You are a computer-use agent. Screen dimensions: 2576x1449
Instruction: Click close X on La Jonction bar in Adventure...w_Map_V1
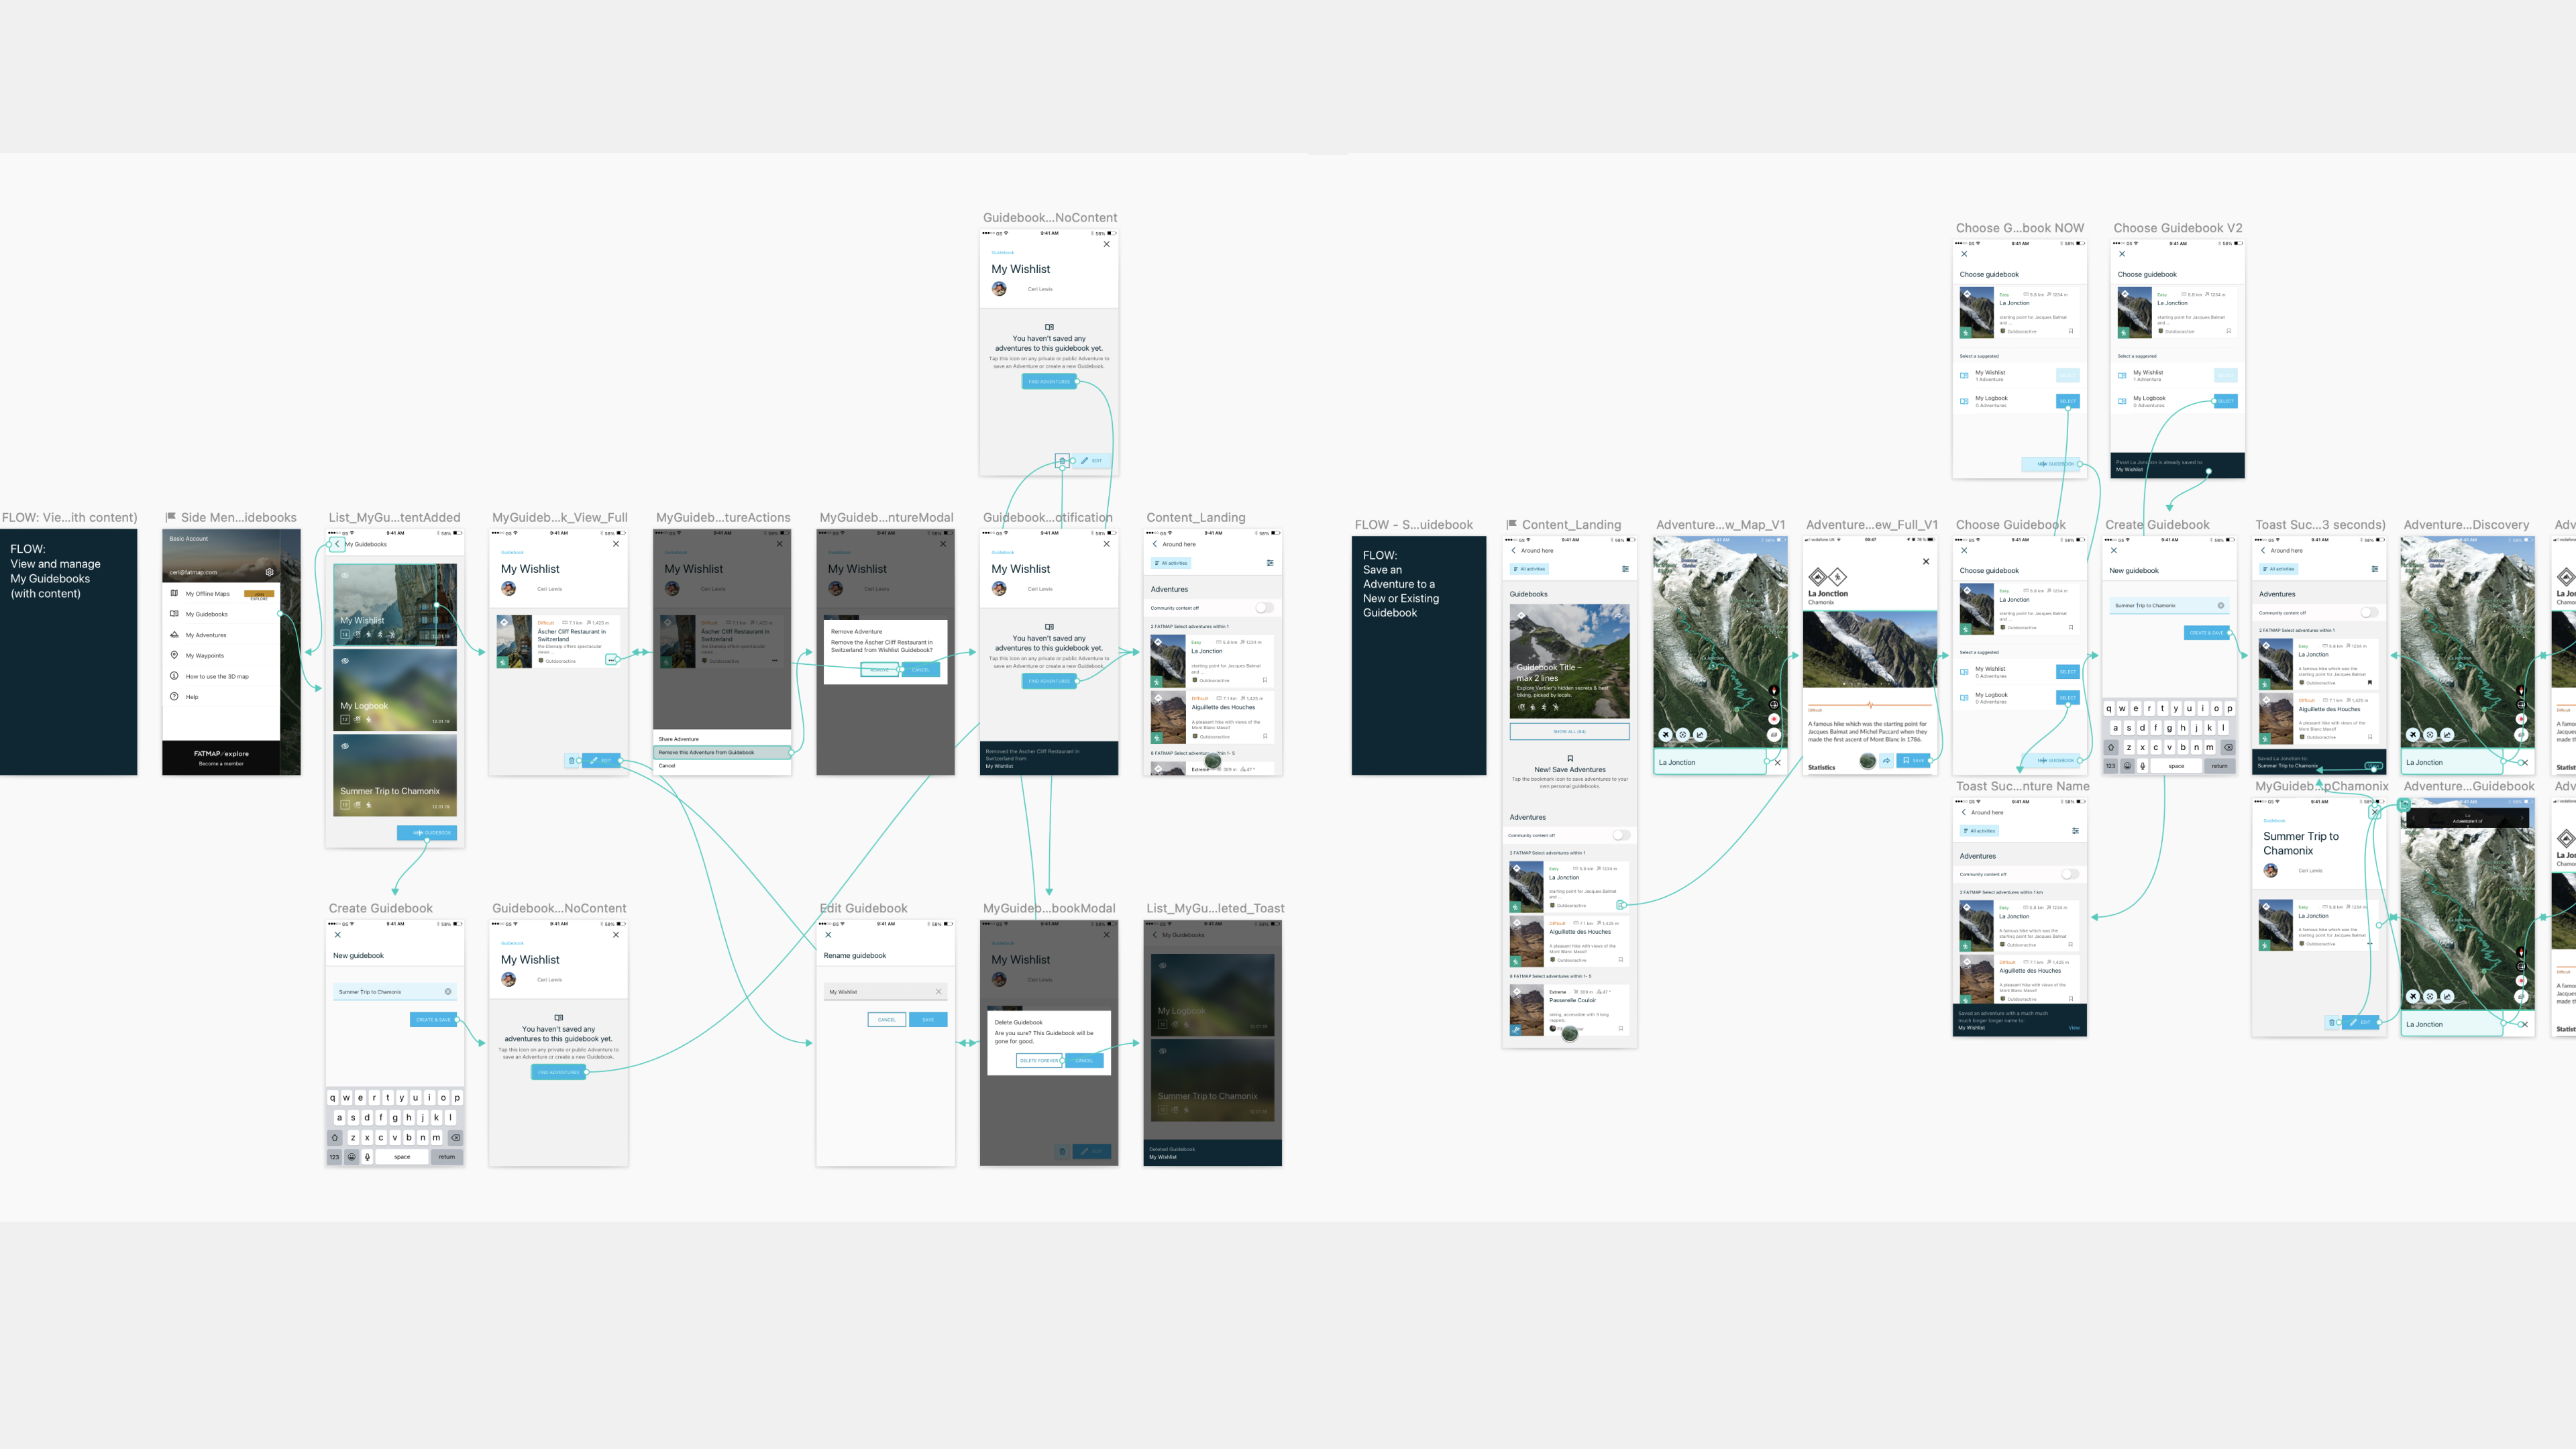pos(1777,762)
